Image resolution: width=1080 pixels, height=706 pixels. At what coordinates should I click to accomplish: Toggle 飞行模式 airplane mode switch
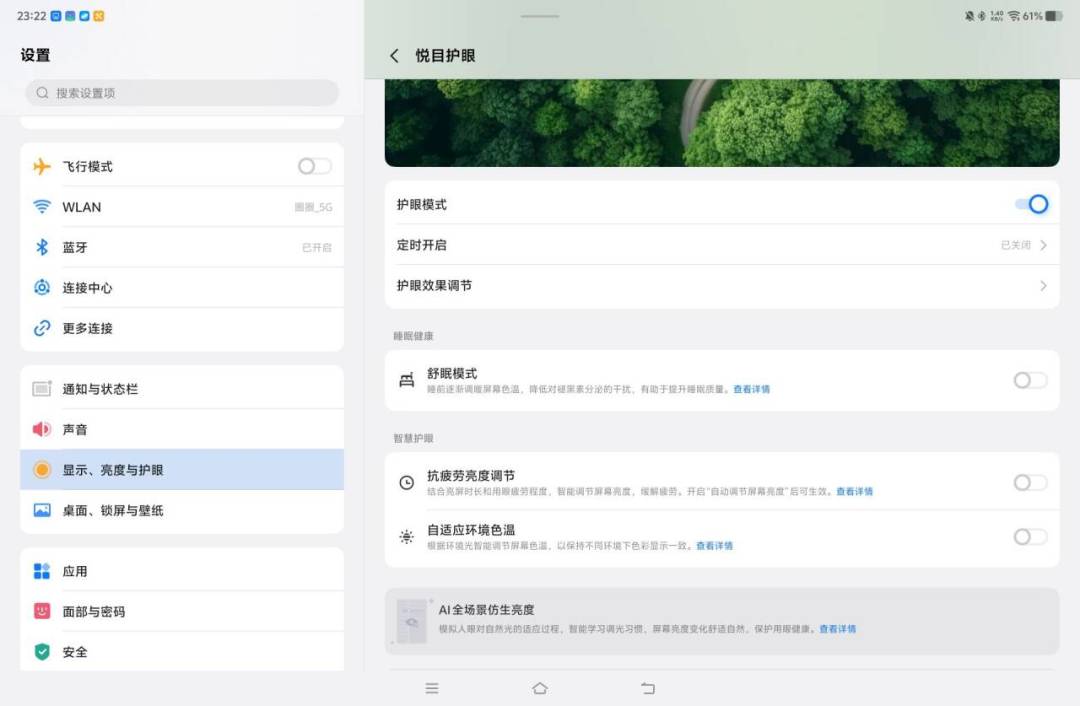(315, 167)
